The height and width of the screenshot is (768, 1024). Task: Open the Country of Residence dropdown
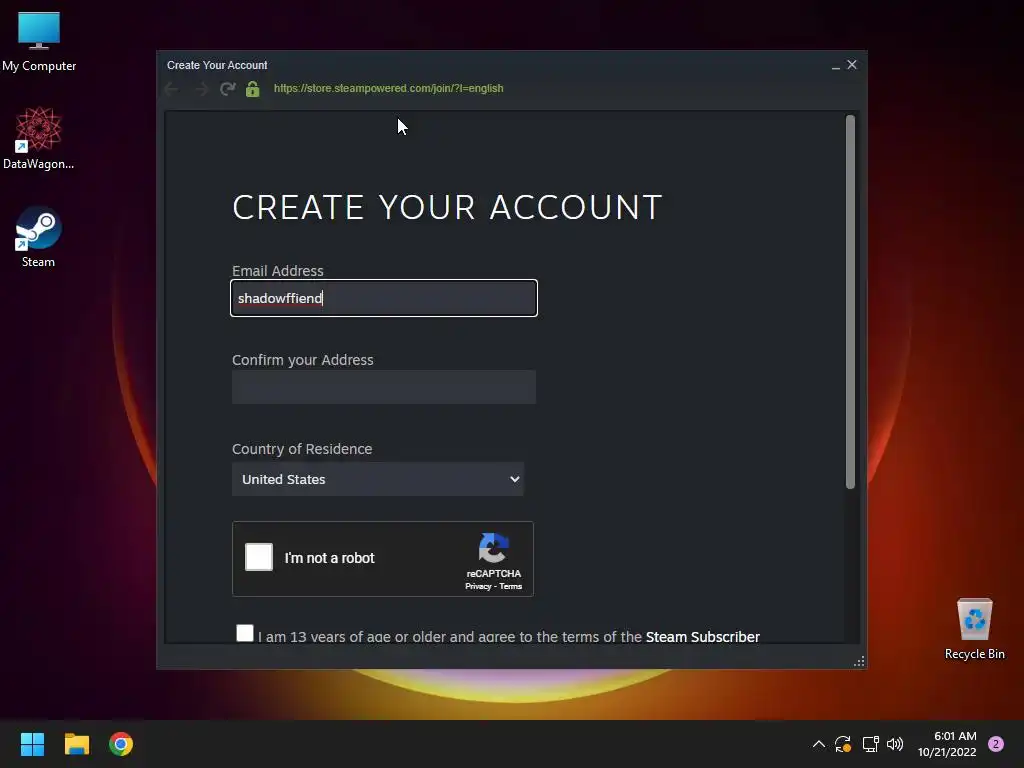377,479
